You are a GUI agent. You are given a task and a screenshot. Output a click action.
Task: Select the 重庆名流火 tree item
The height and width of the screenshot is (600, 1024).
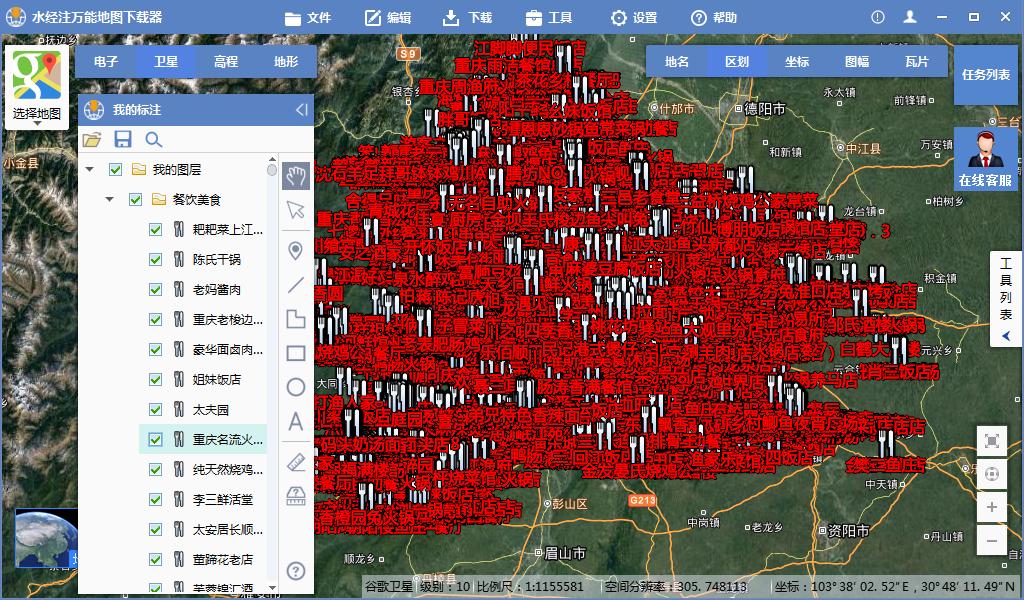202,439
